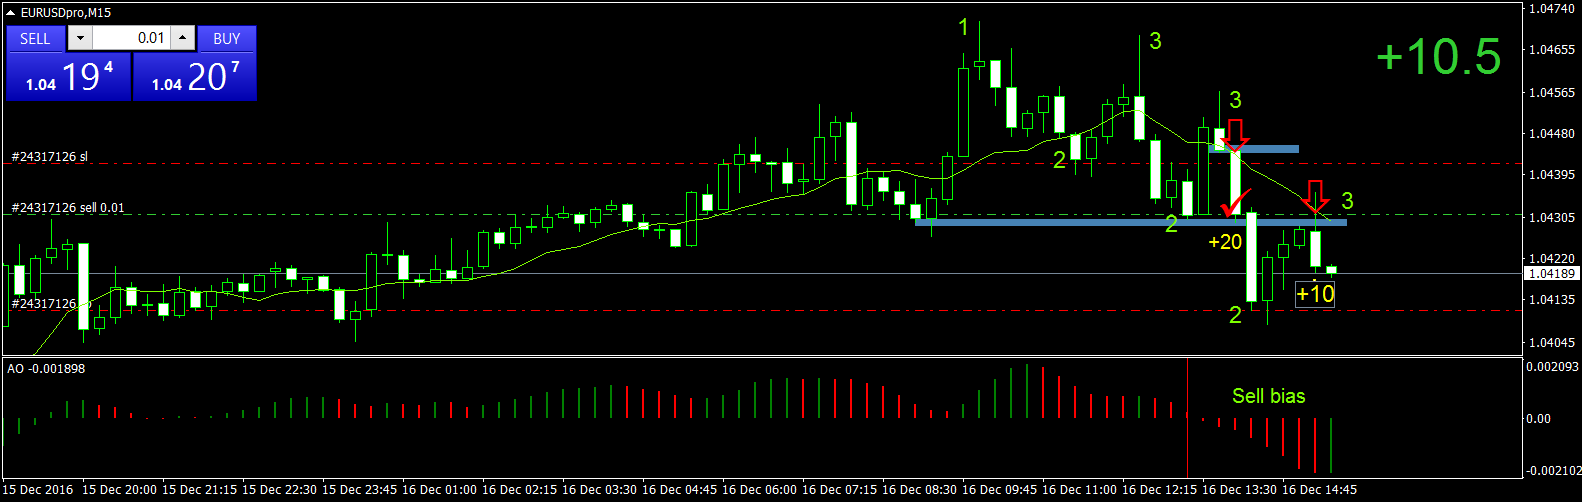This screenshot has width=1582, height=502.
Task: Click the 0.002093 AO scale value
Action: (1552, 367)
